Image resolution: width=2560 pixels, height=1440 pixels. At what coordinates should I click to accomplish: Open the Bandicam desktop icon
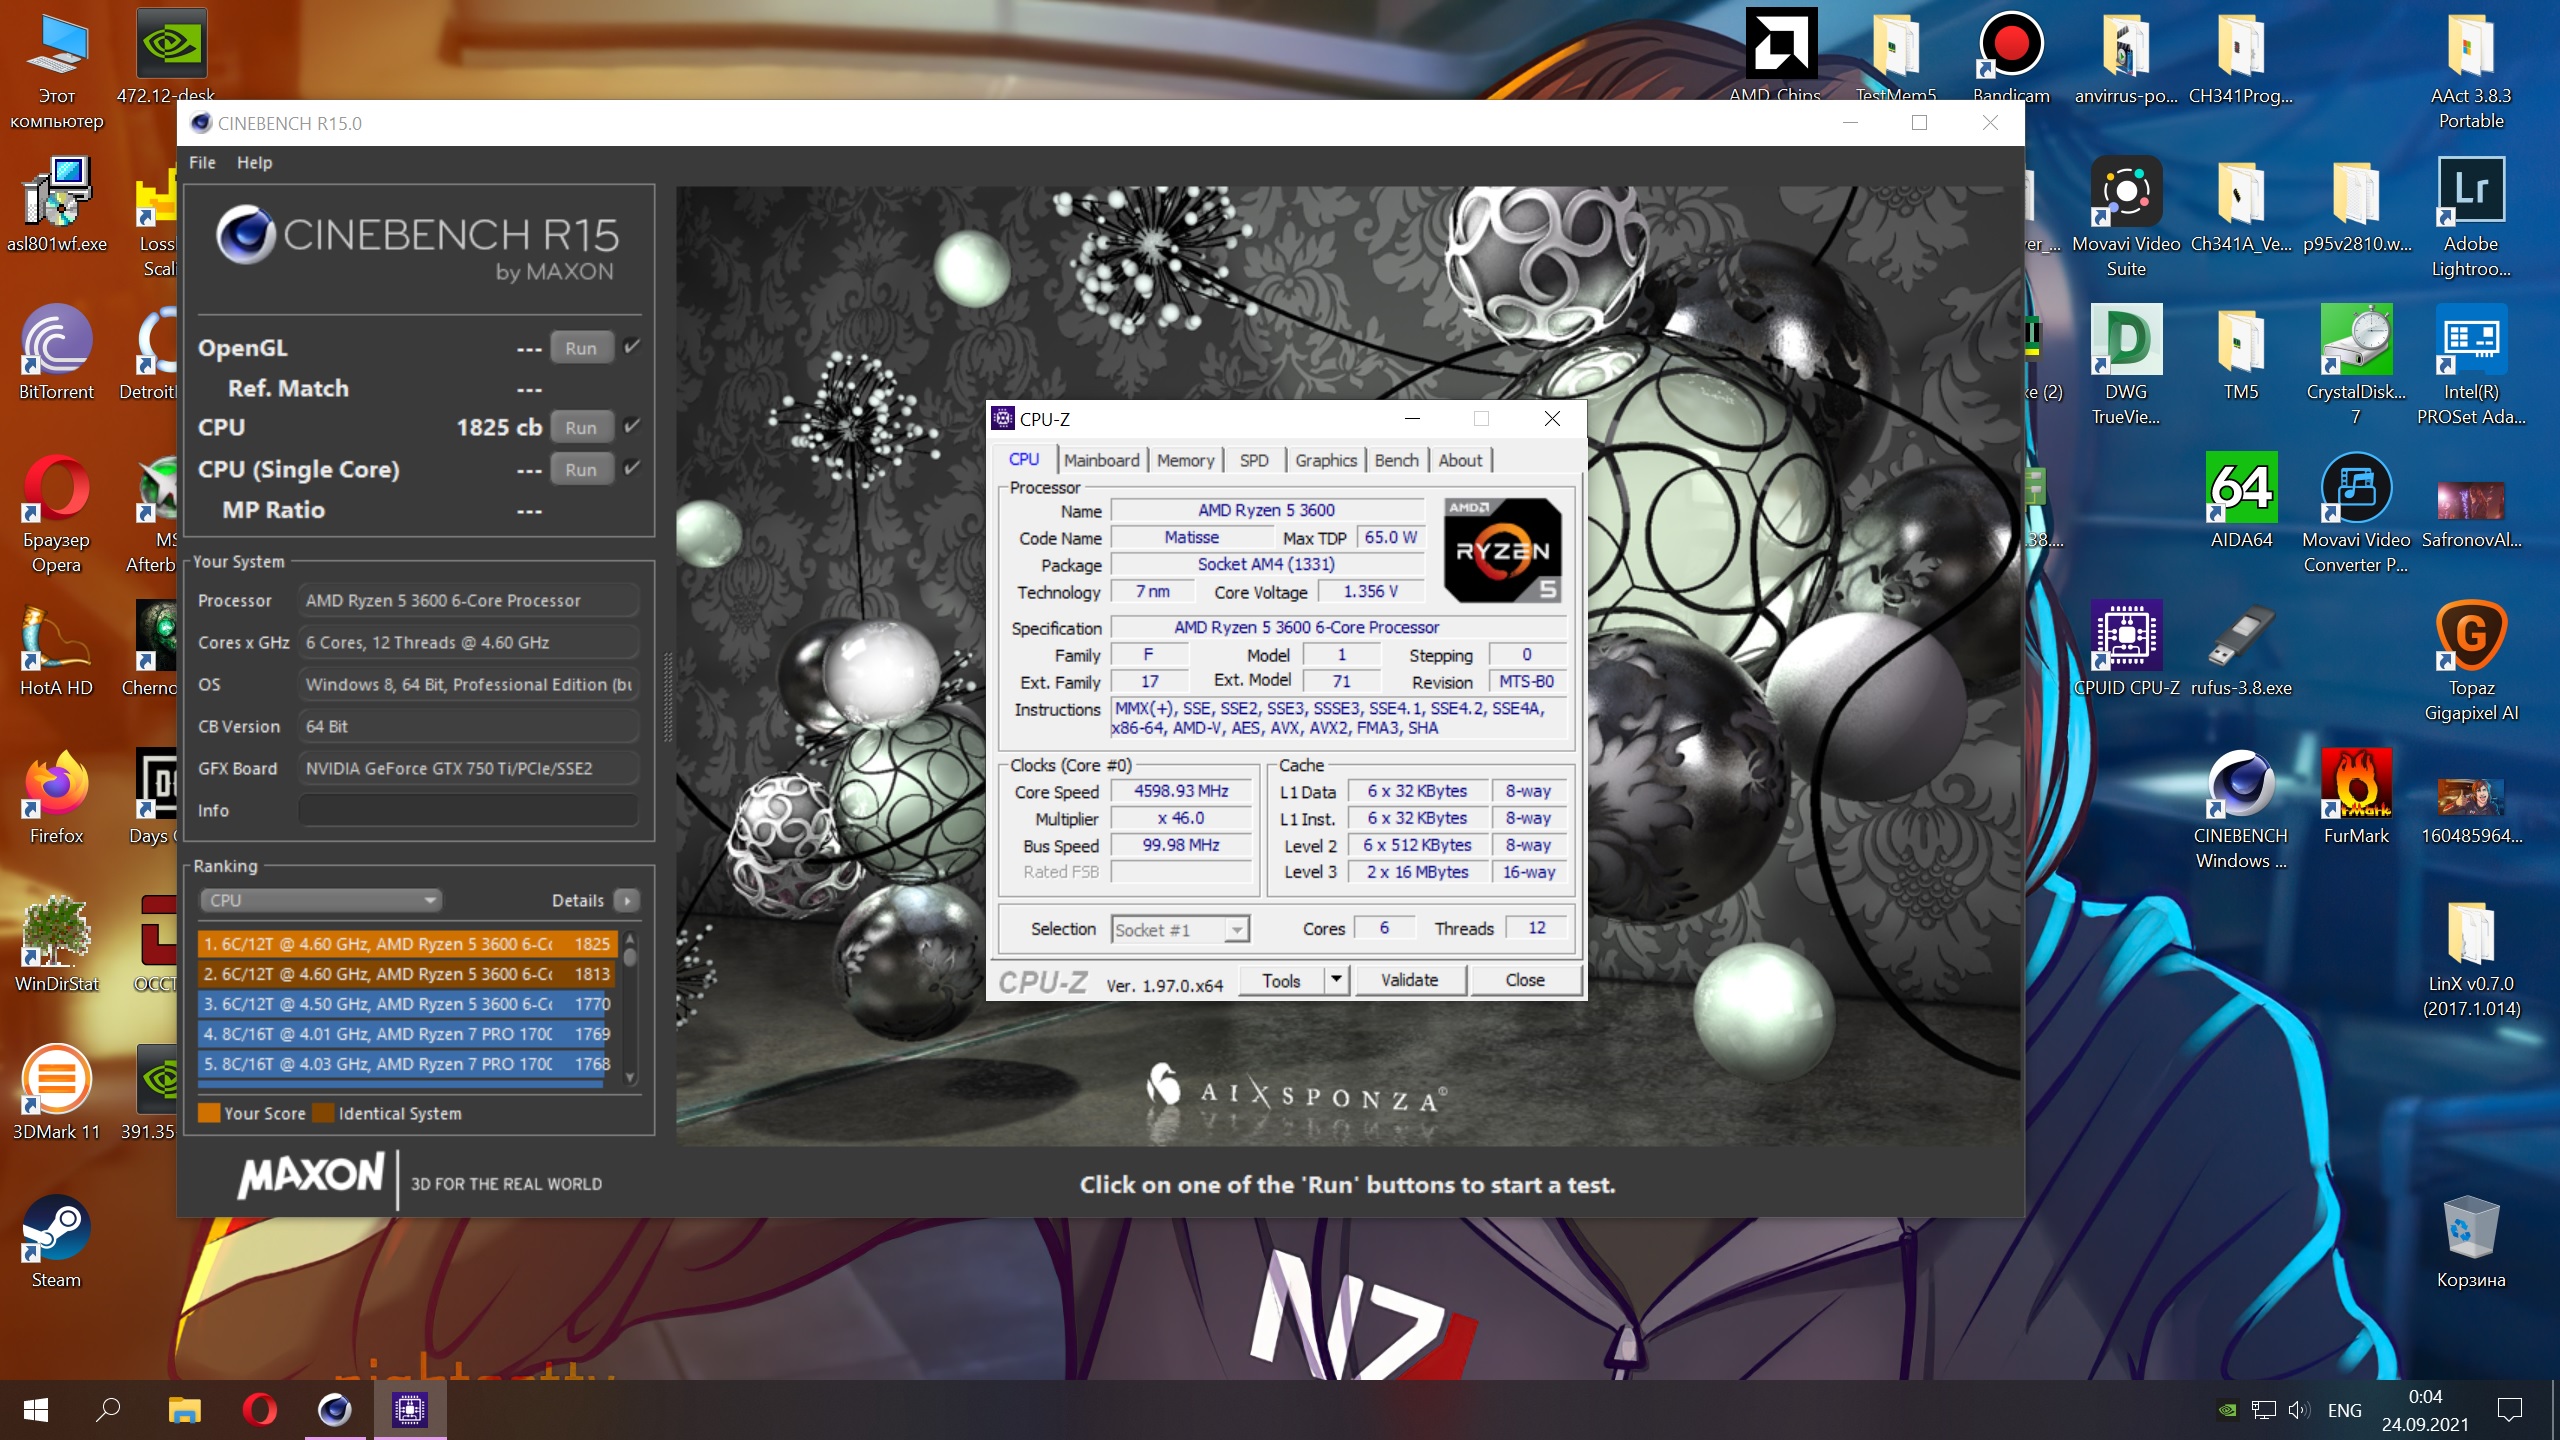coord(2011,56)
